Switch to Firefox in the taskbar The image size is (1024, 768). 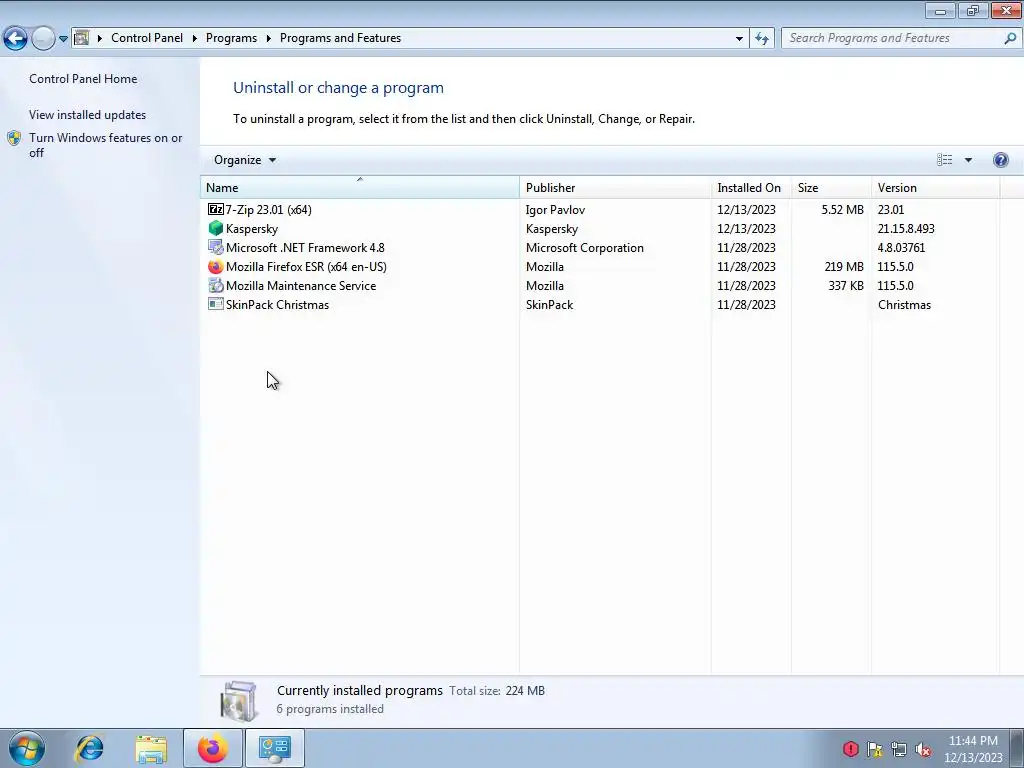pyautogui.click(x=213, y=748)
